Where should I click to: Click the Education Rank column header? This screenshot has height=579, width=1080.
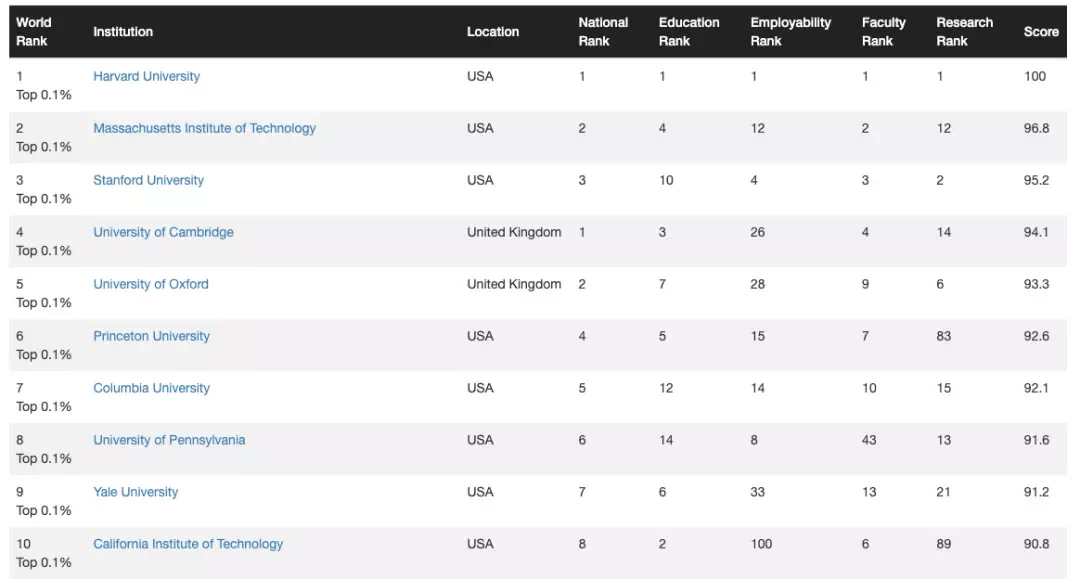point(689,32)
